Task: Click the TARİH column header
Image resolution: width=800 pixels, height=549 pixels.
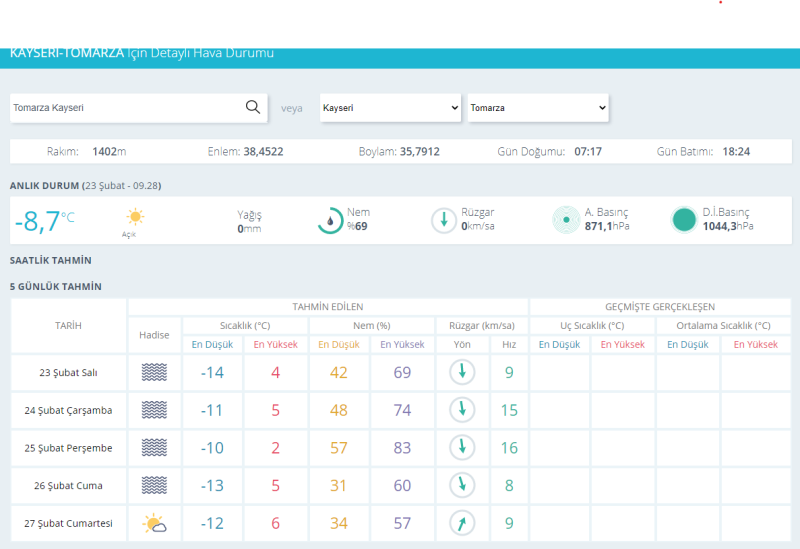Action: [x=68, y=326]
